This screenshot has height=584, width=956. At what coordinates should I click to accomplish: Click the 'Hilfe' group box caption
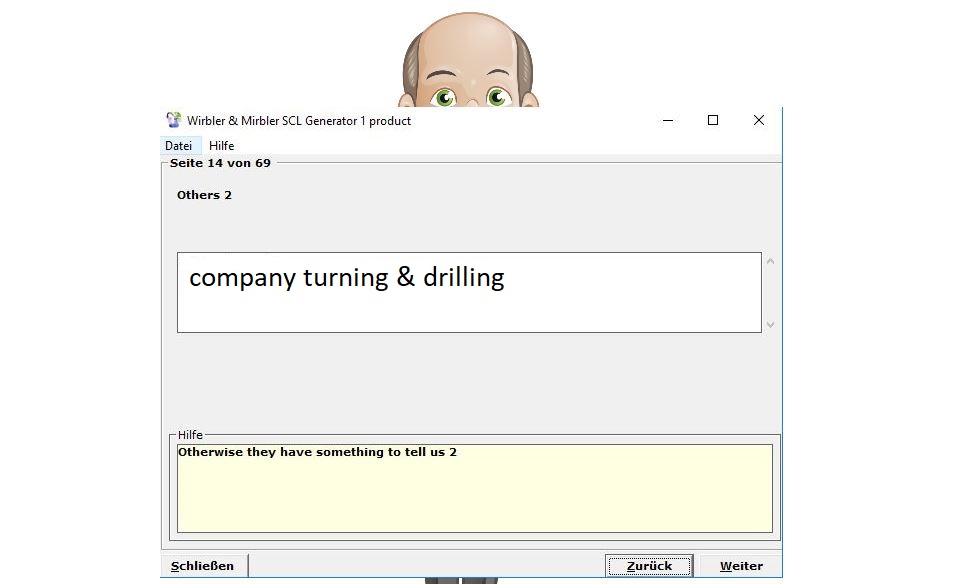click(x=190, y=435)
